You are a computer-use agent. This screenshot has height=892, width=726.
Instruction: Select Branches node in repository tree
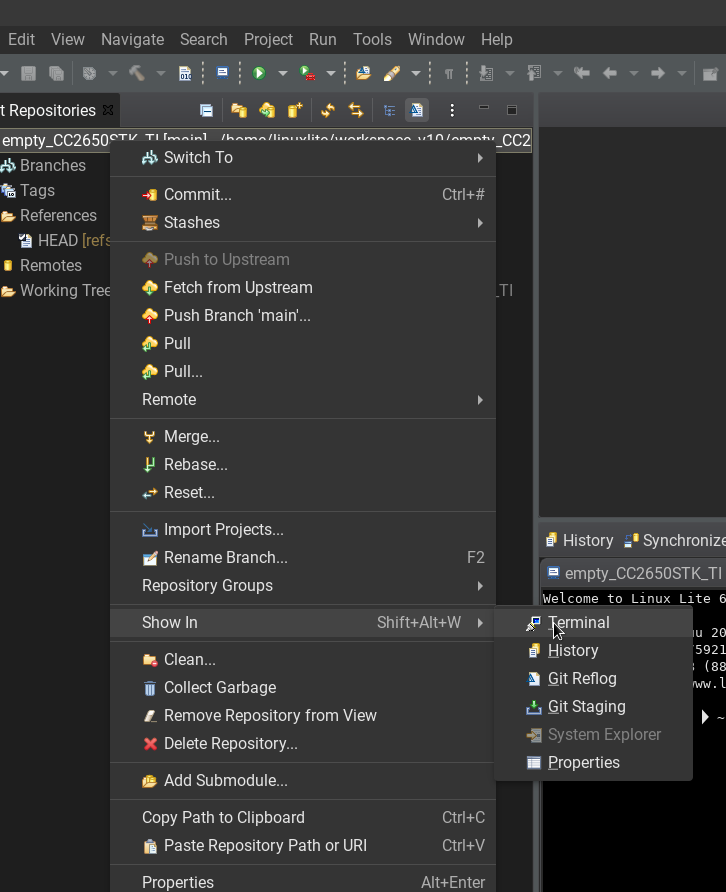pyautogui.click(x=52, y=166)
